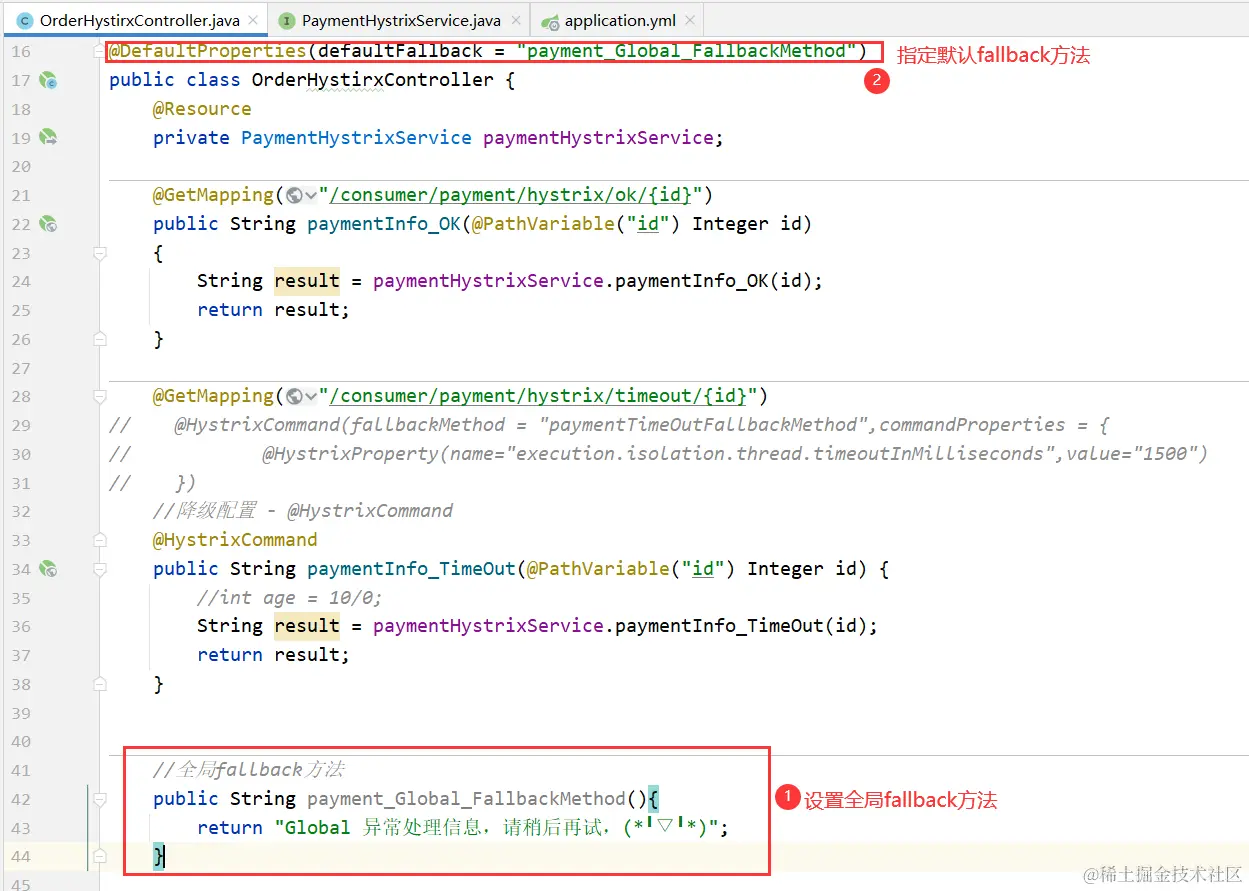Collapse the fold marker beside line 28 @GetMapping

coord(99,397)
